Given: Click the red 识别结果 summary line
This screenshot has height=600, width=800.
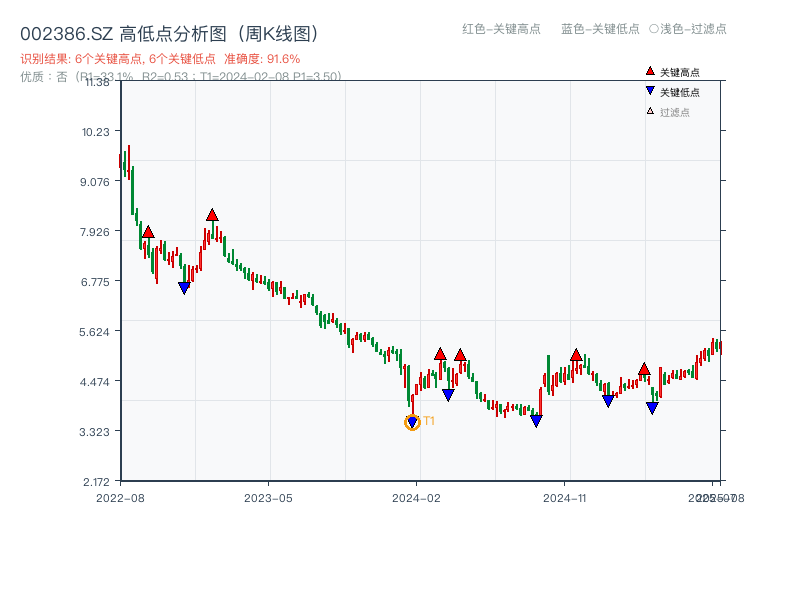Looking at the screenshot, I should click(x=160, y=59).
